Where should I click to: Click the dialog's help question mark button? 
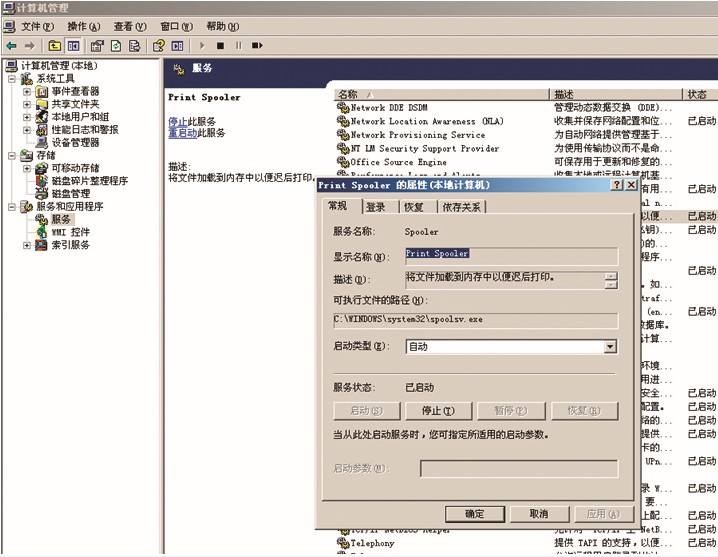(x=617, y=185)
